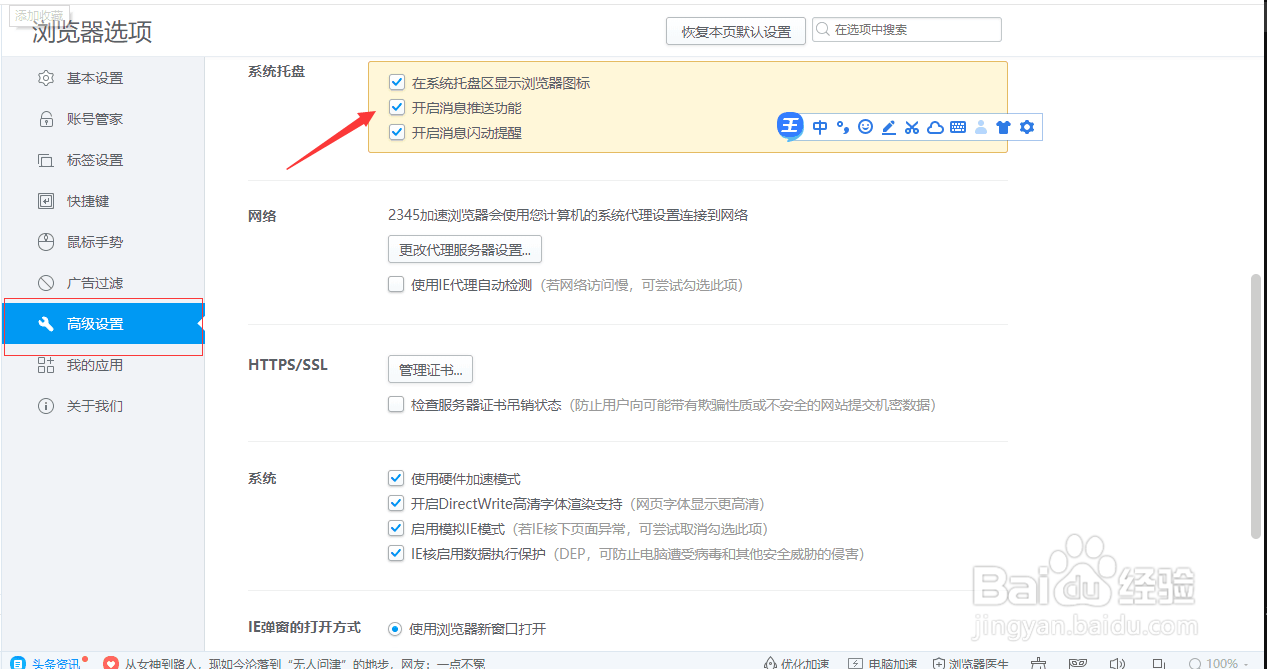The width and height of the screenshot is (1267, 669).
Task: Open cloud input via the cloud icon
Action: point(934,127)
